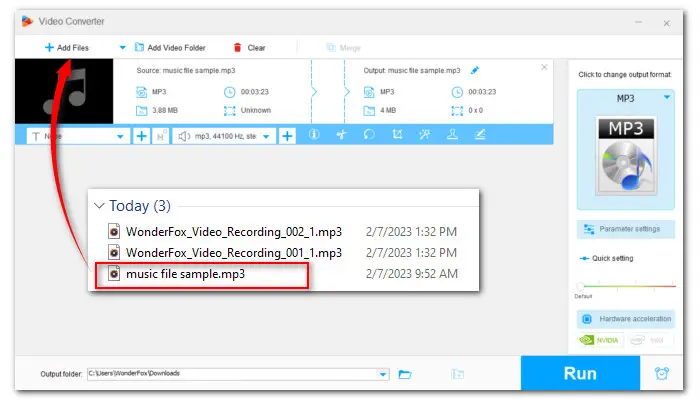Click the Source: music file sample.mp3 label
This screenshot has width=700, height=407.
coord(186,71)
